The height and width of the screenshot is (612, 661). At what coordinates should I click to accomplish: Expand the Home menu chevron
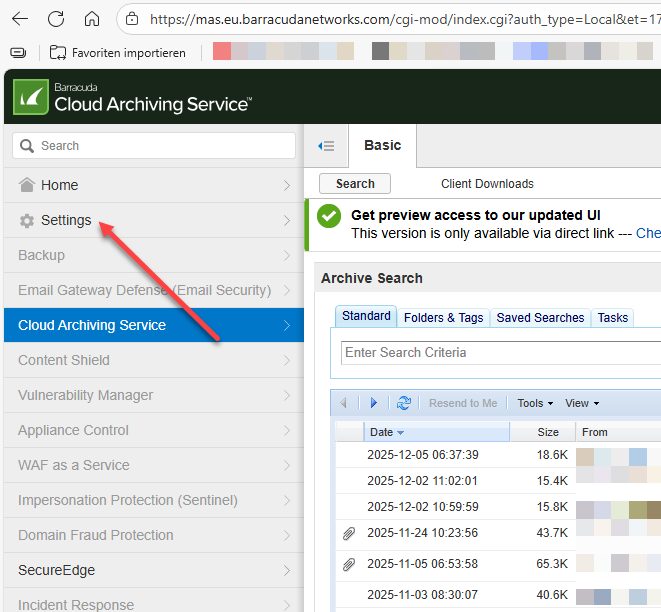coord(287,185)
